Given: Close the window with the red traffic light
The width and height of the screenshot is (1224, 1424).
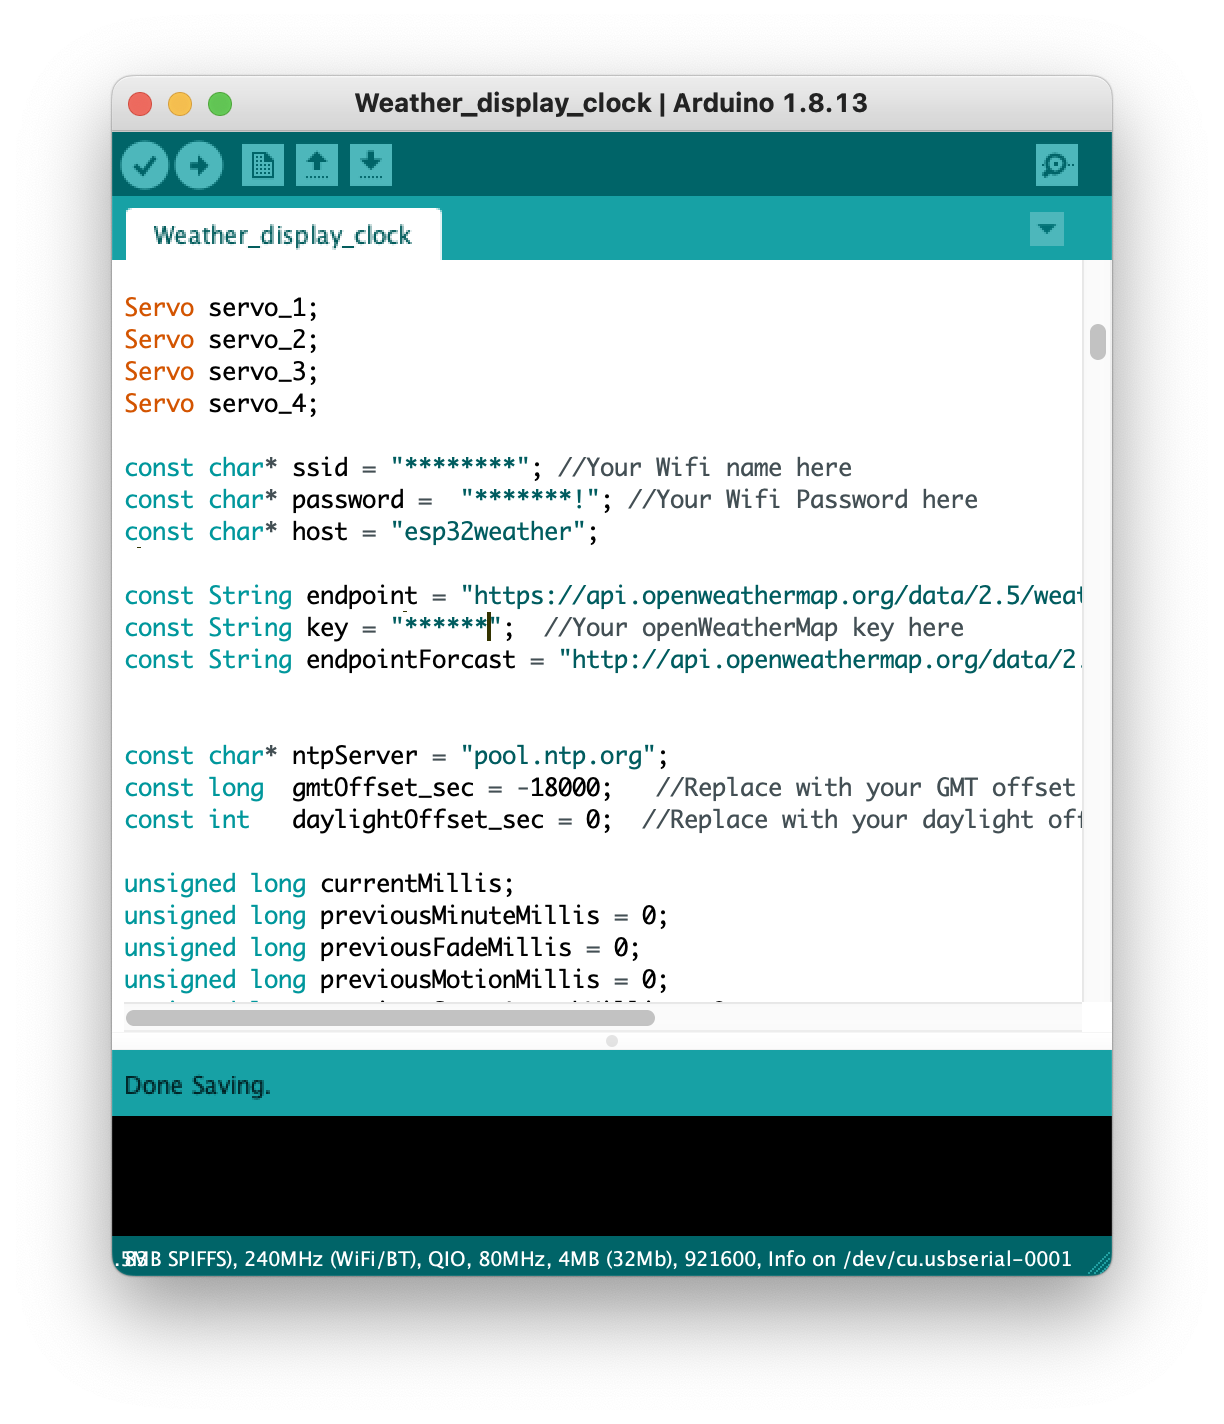Looking at the screenshot, I should (139, 103).
